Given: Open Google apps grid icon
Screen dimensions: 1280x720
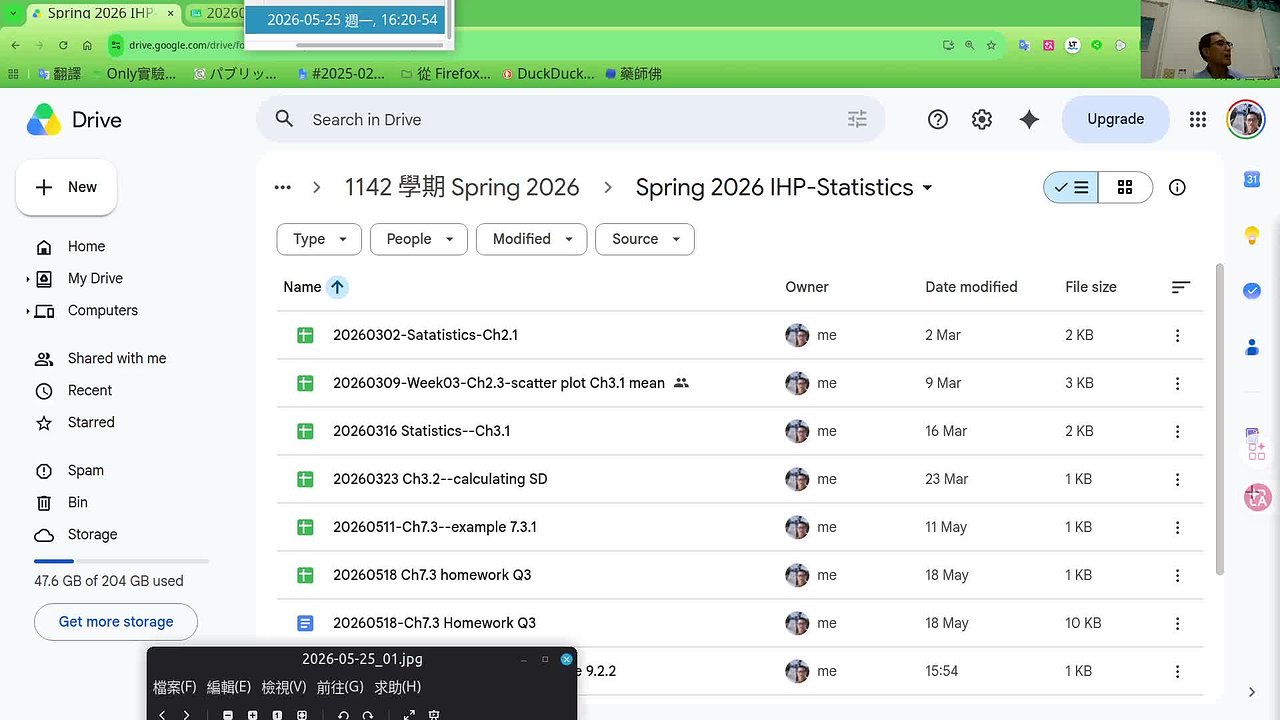Looking at the screenshot, I should [x=1197, y=119].
